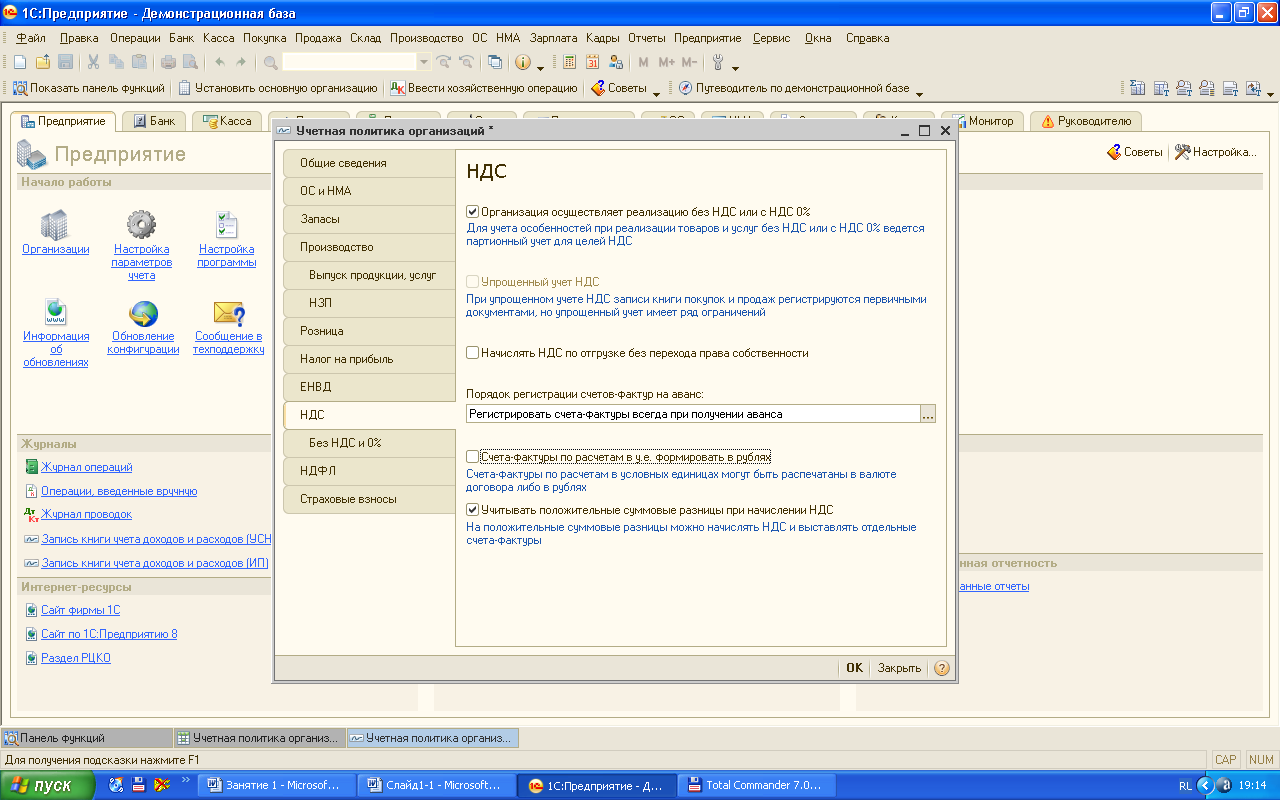Click Ввести хозяйственную операцию toolbar button
Viewport: 1280px width, 800px height.
[x=483, y=88]
